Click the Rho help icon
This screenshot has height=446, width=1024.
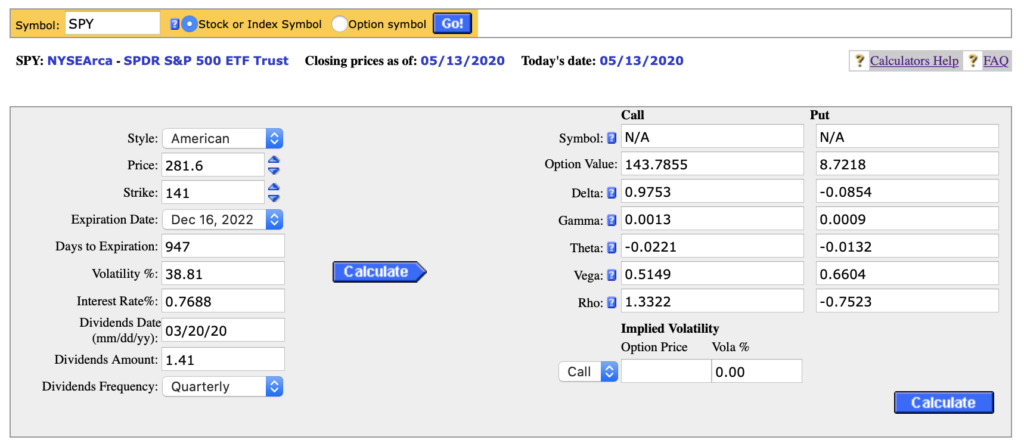click(x=612, y=303)
